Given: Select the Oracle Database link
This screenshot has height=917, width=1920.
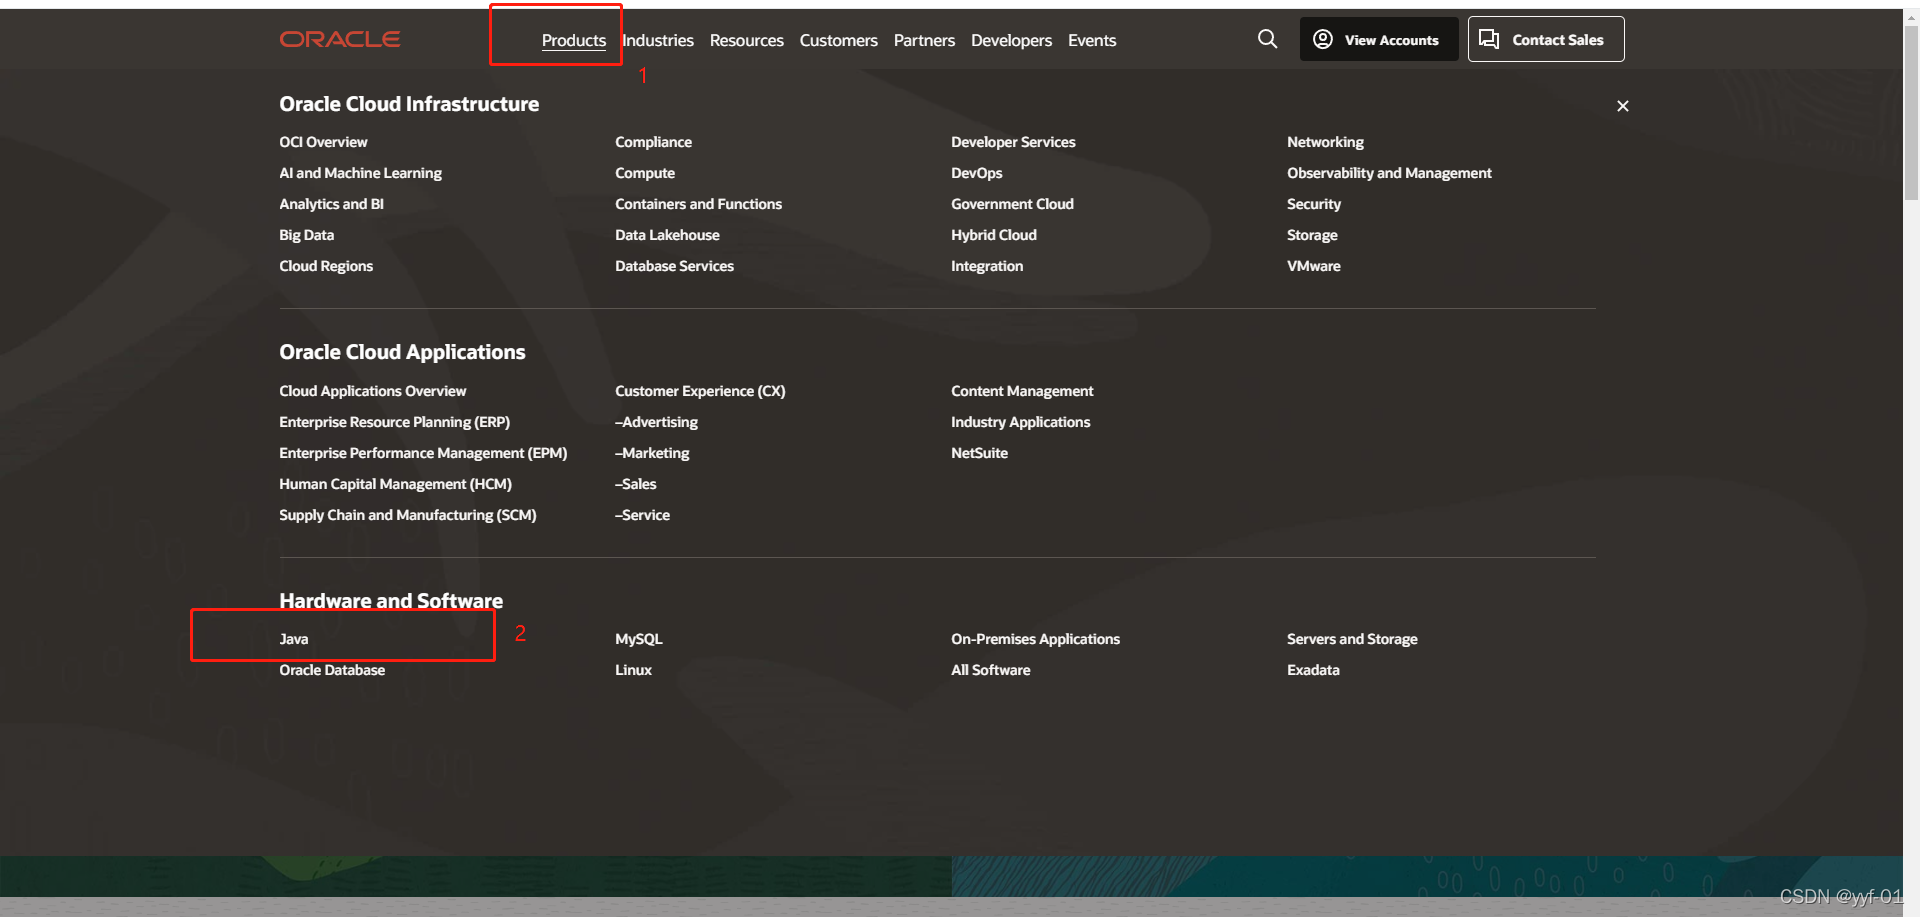Looking at the screenshot, I should coord(332,670).
